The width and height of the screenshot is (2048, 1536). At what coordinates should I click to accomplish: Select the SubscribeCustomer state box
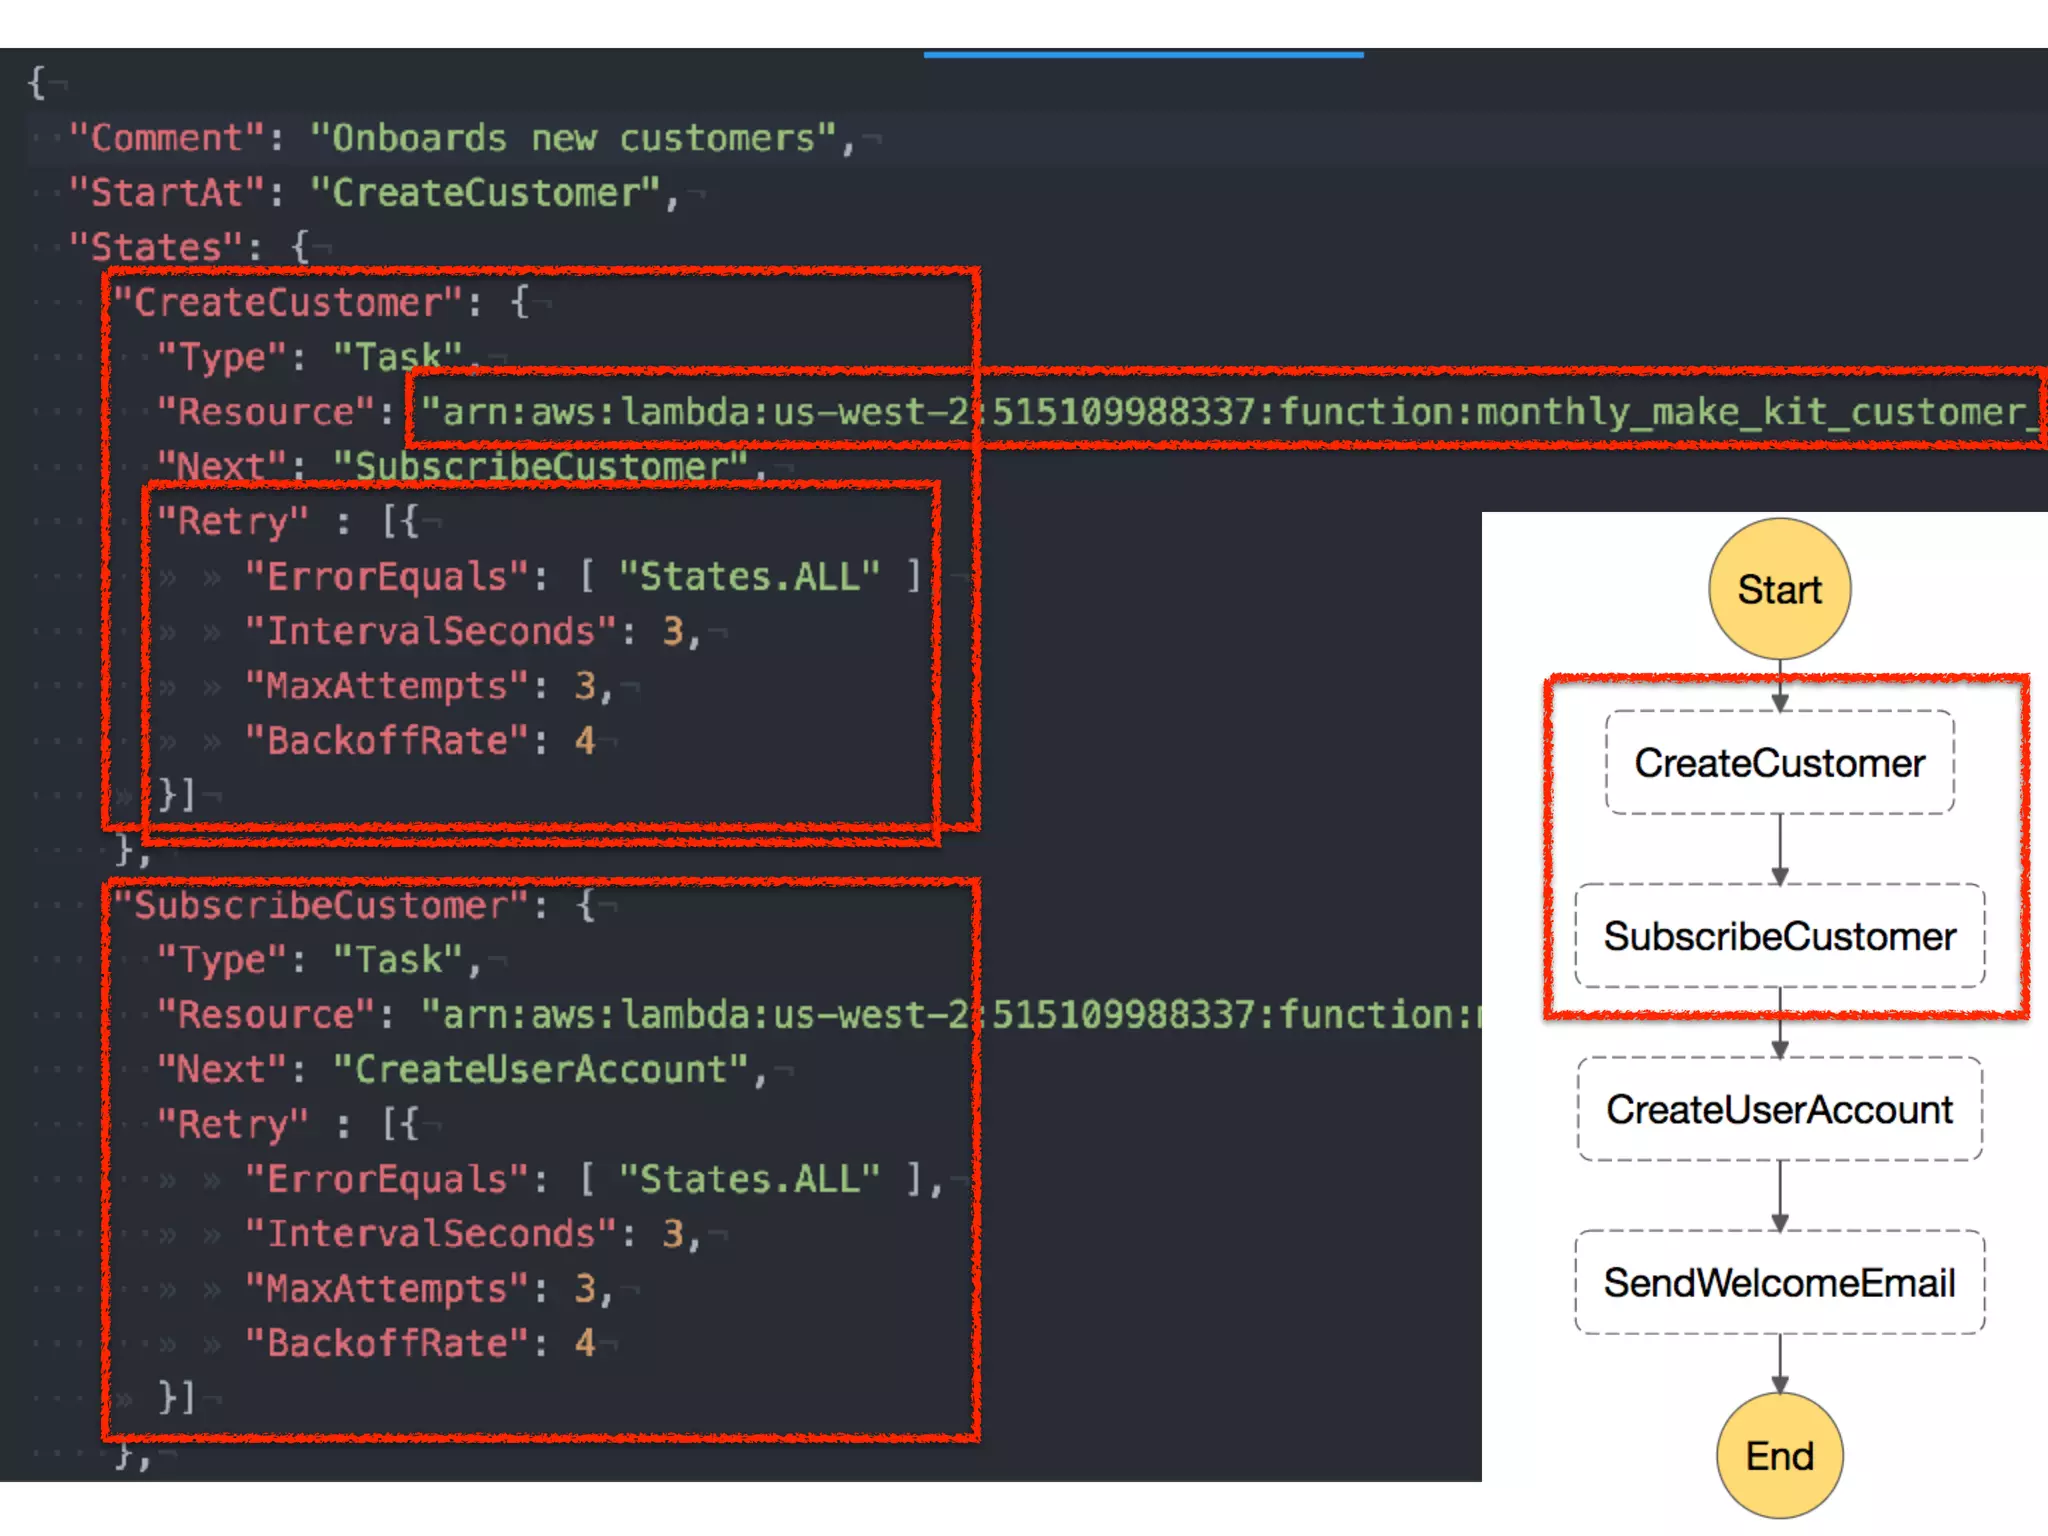[x=1779, y=936]
